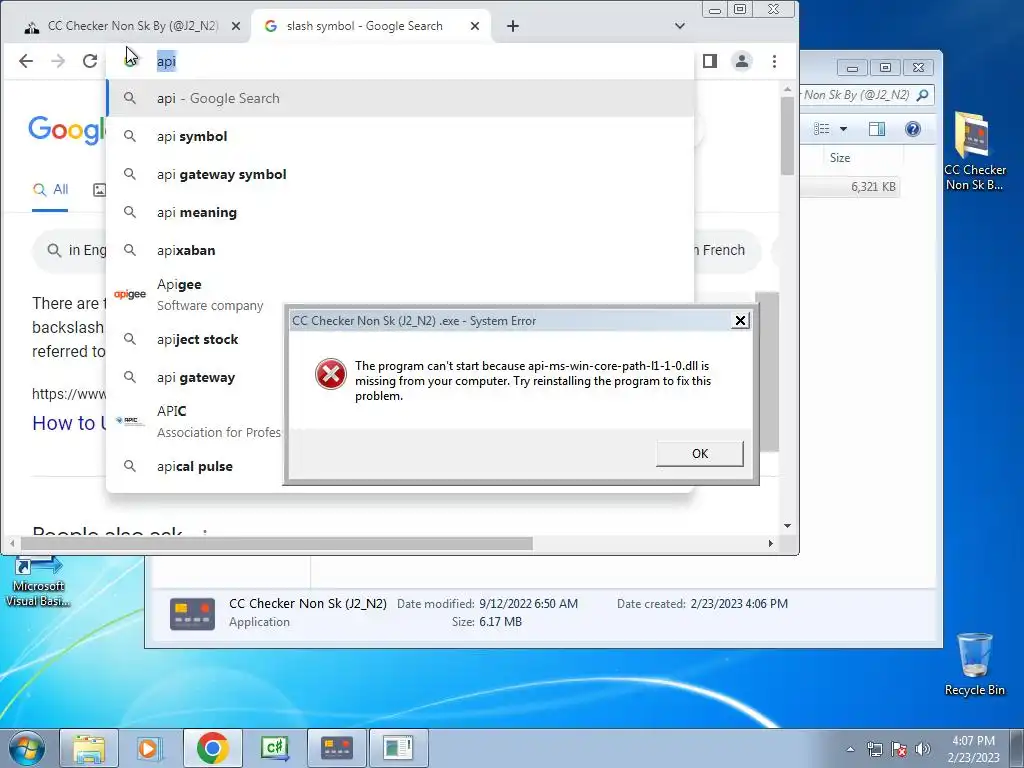Go forward in Chrome browser

(58, 61)
